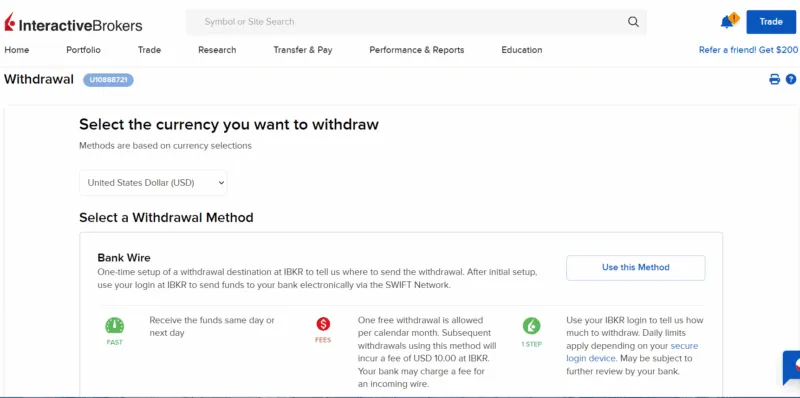Open the United States Dollar currency dropdown
The height and width of the screenshot is (398, 800).
pyautogui.click(x=153, y=183)
